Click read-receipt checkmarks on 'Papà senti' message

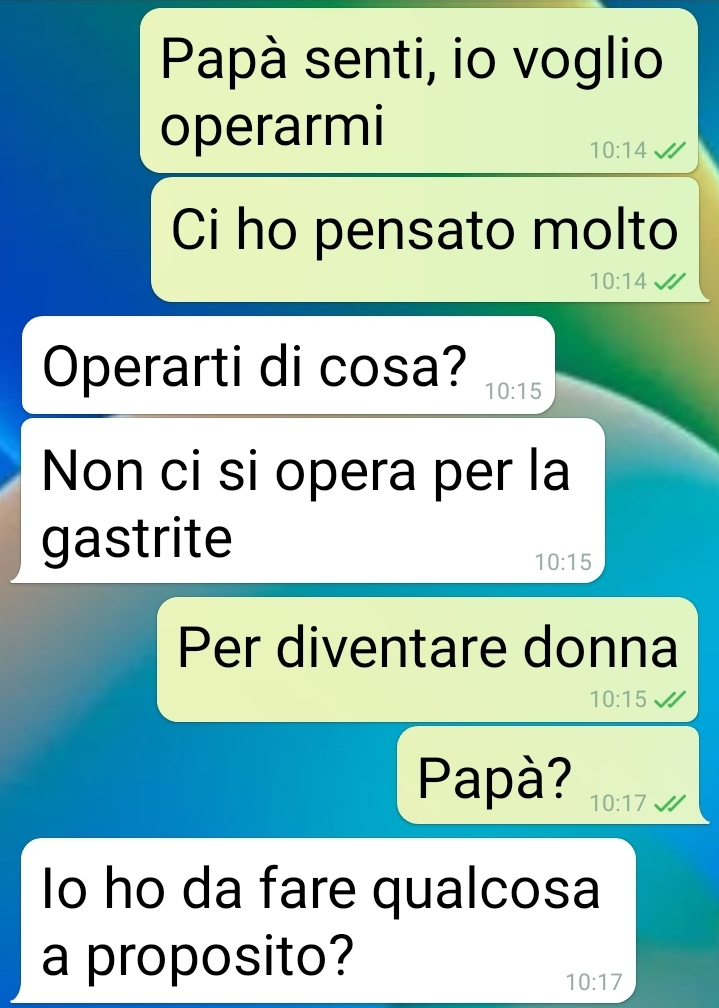tap(669, 150)
